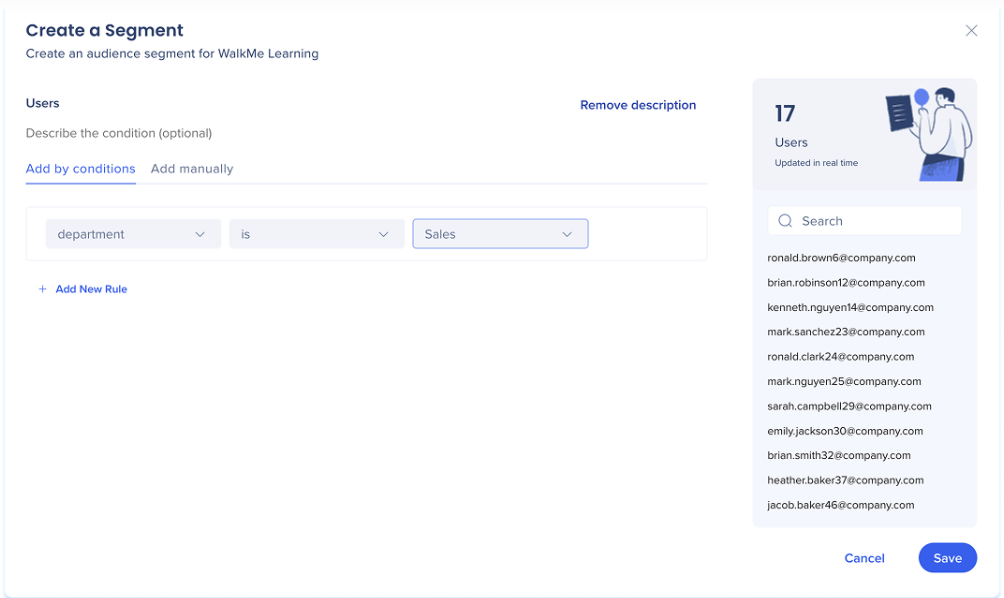The height and width of the screenshot is (598, 1004).
Task: Select kenneth.nguyen14@company.com from the list
Action: pyautogui.click(x=850, y=307)
